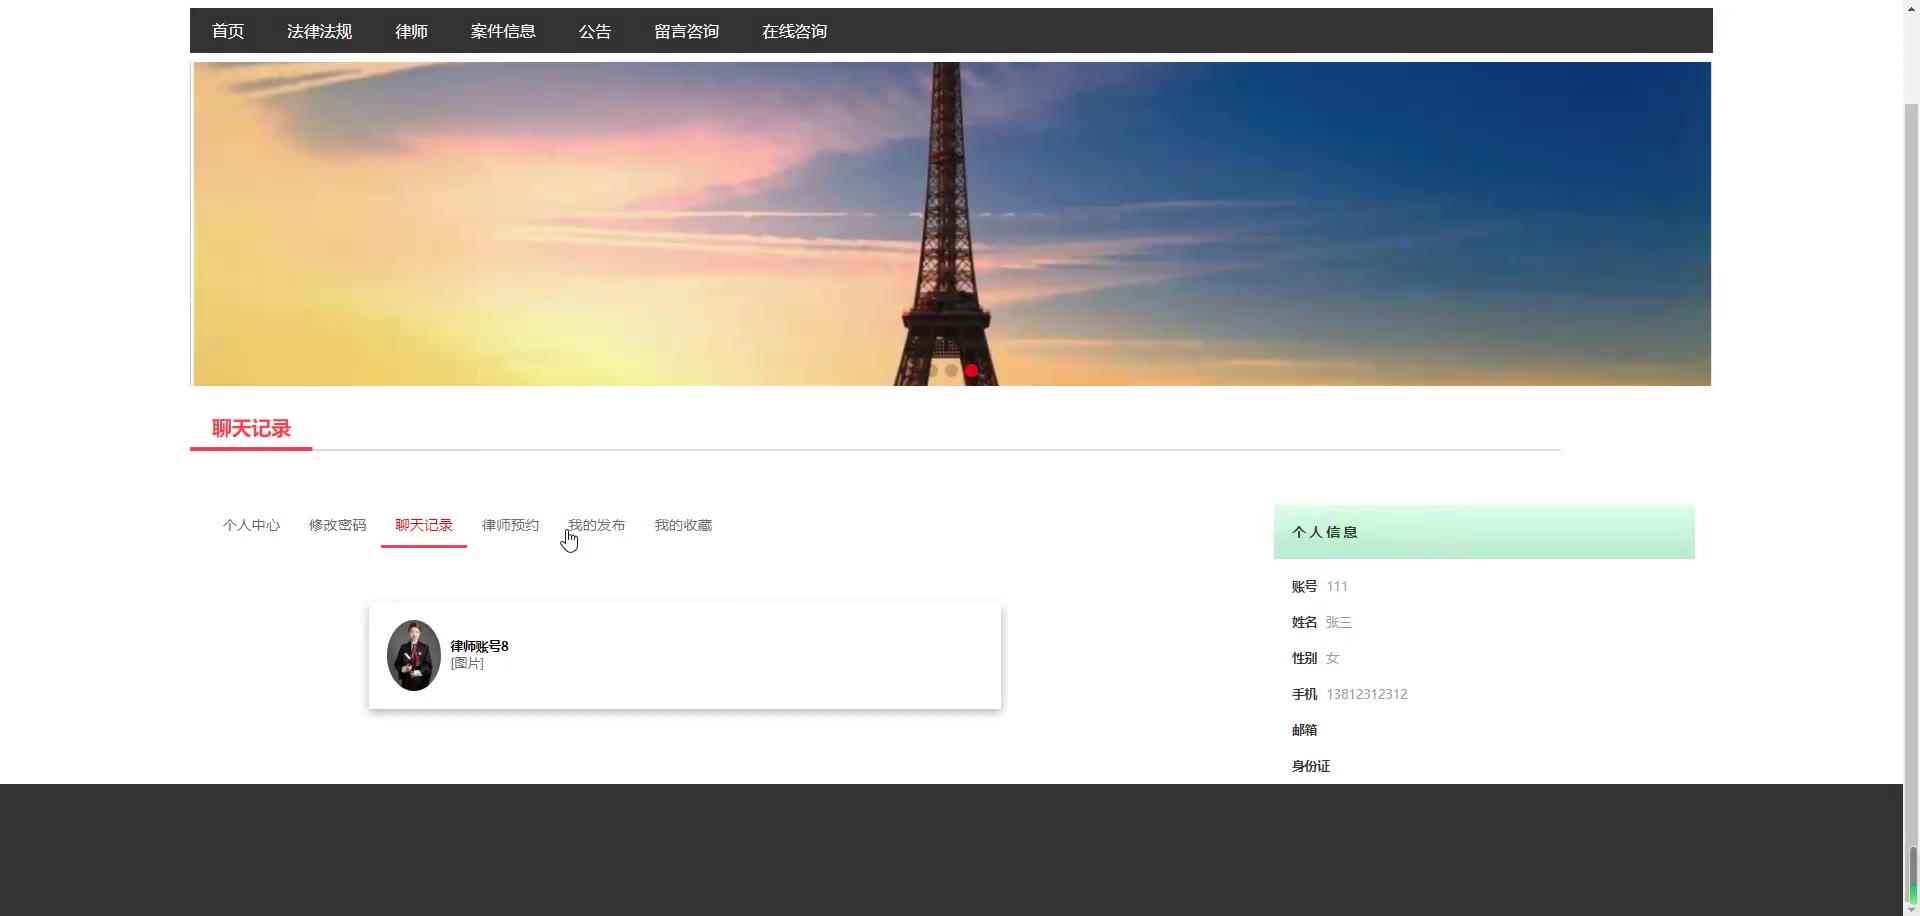
Task: Click the lawyer avatar in the chat record
Action: pos(414,655)
